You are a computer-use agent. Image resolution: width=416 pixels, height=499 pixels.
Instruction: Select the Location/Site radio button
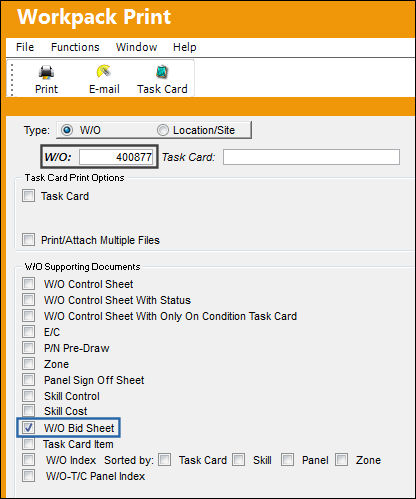click(163, 130)
